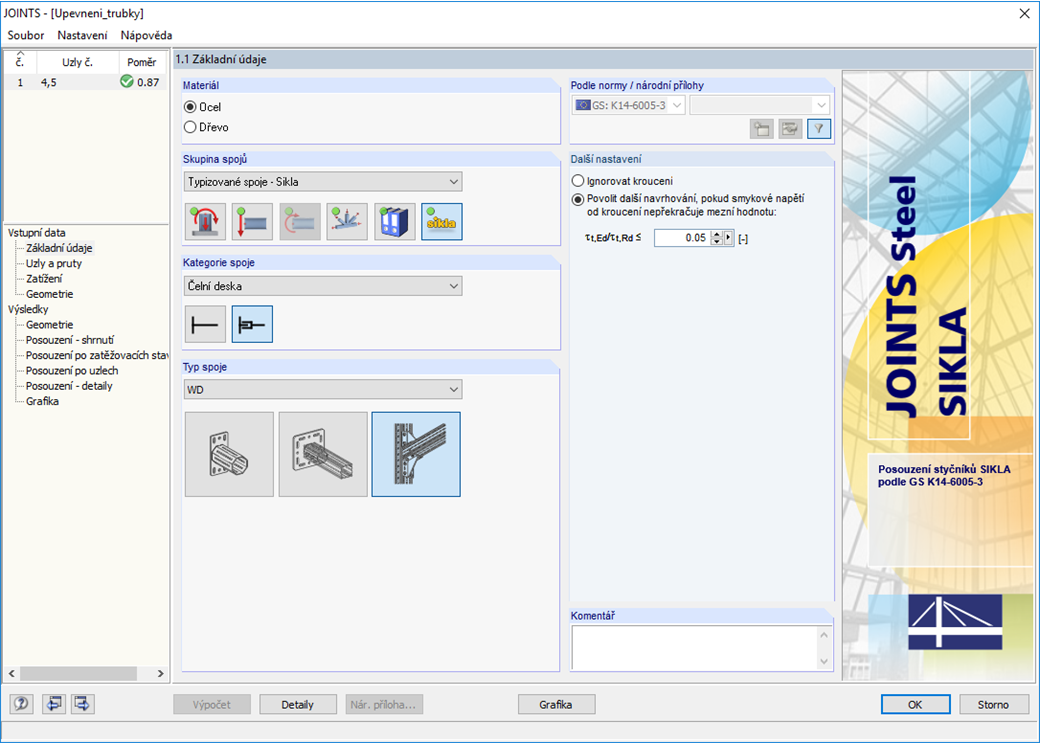Click the Nár. příloha... button
Screen dimensions: 1040x744
pyautogui.click(x=383, y=704)
